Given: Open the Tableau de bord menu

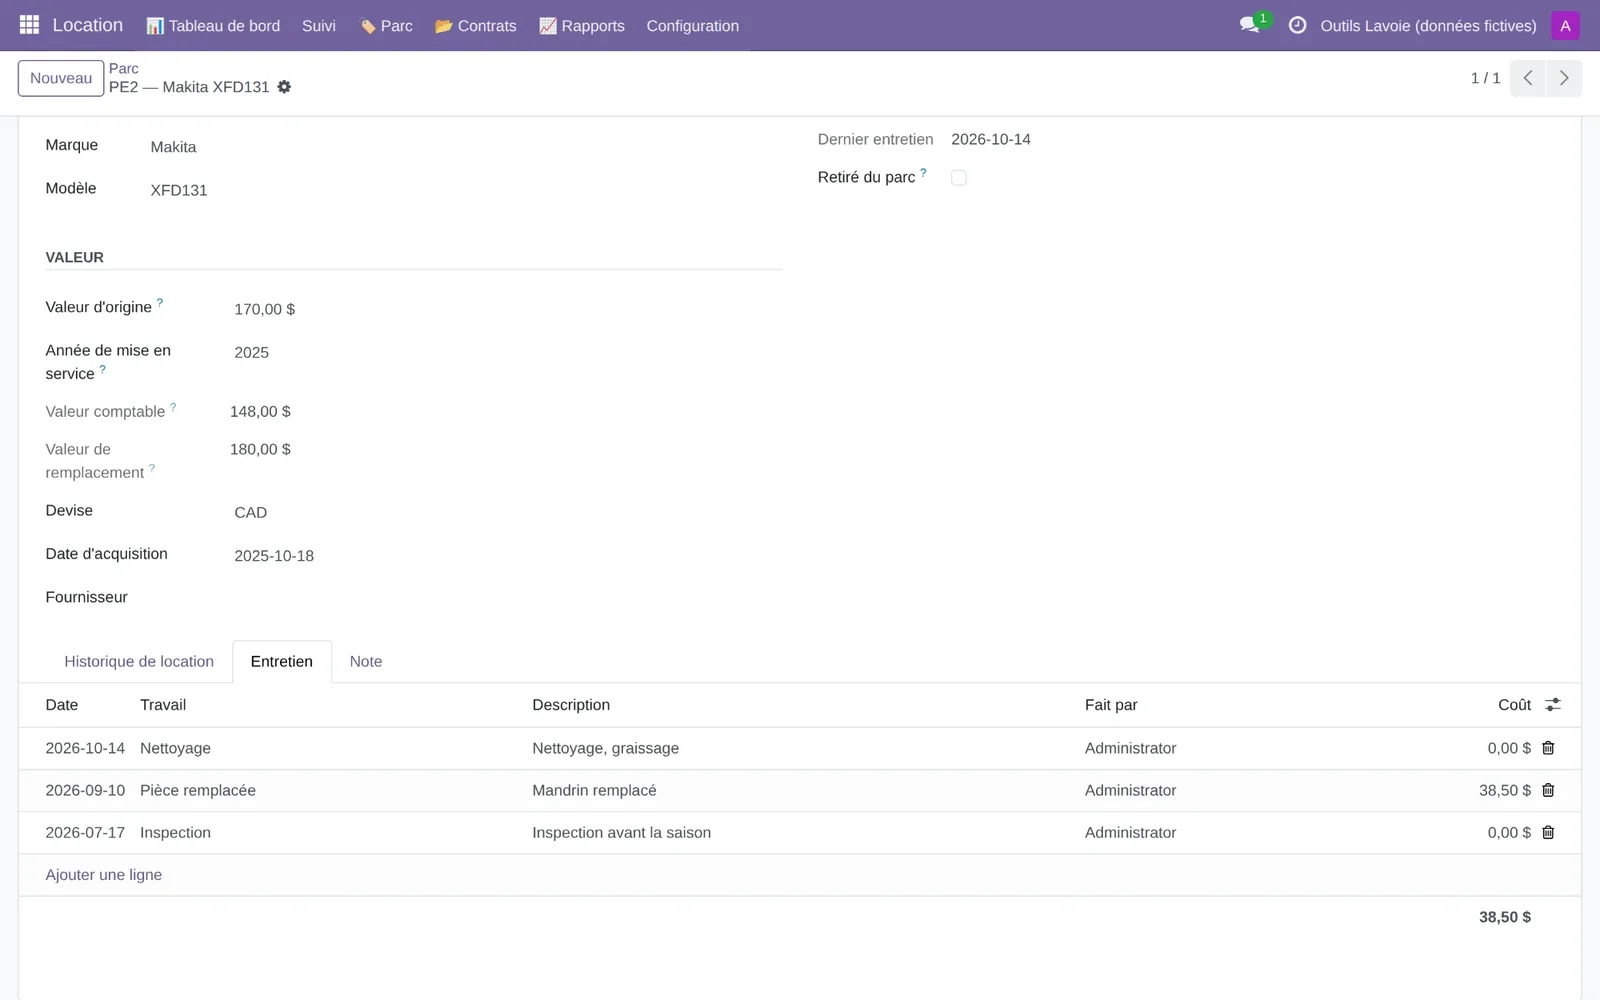Looking at the screenshot, I should click(213, 26).
